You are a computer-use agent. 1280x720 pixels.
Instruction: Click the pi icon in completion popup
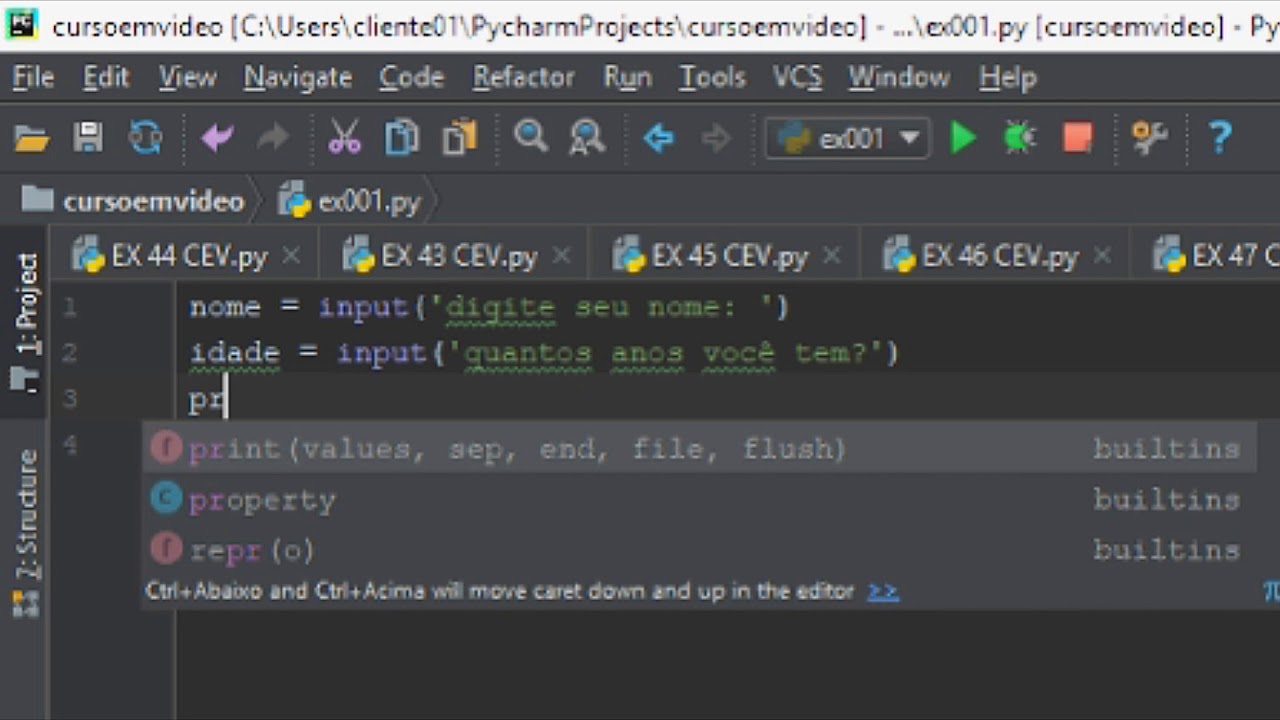pos(1271,591)
